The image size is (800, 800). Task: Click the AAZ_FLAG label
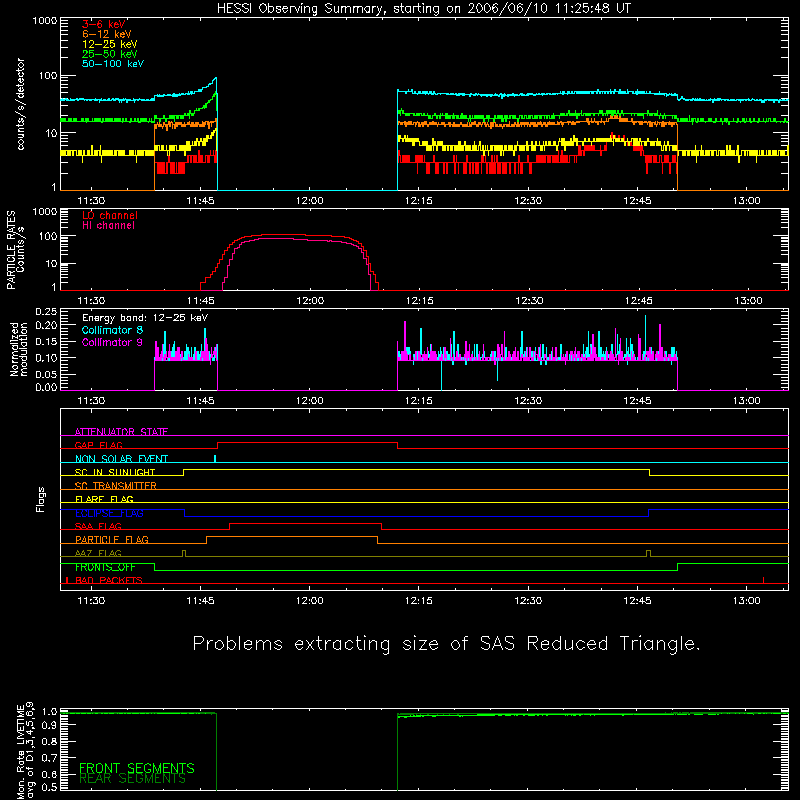pyautogui.click(x=98, y=553)
